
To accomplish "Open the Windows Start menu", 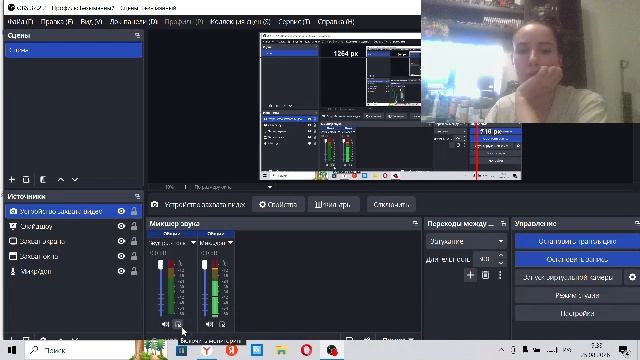I will click(12, 350).
